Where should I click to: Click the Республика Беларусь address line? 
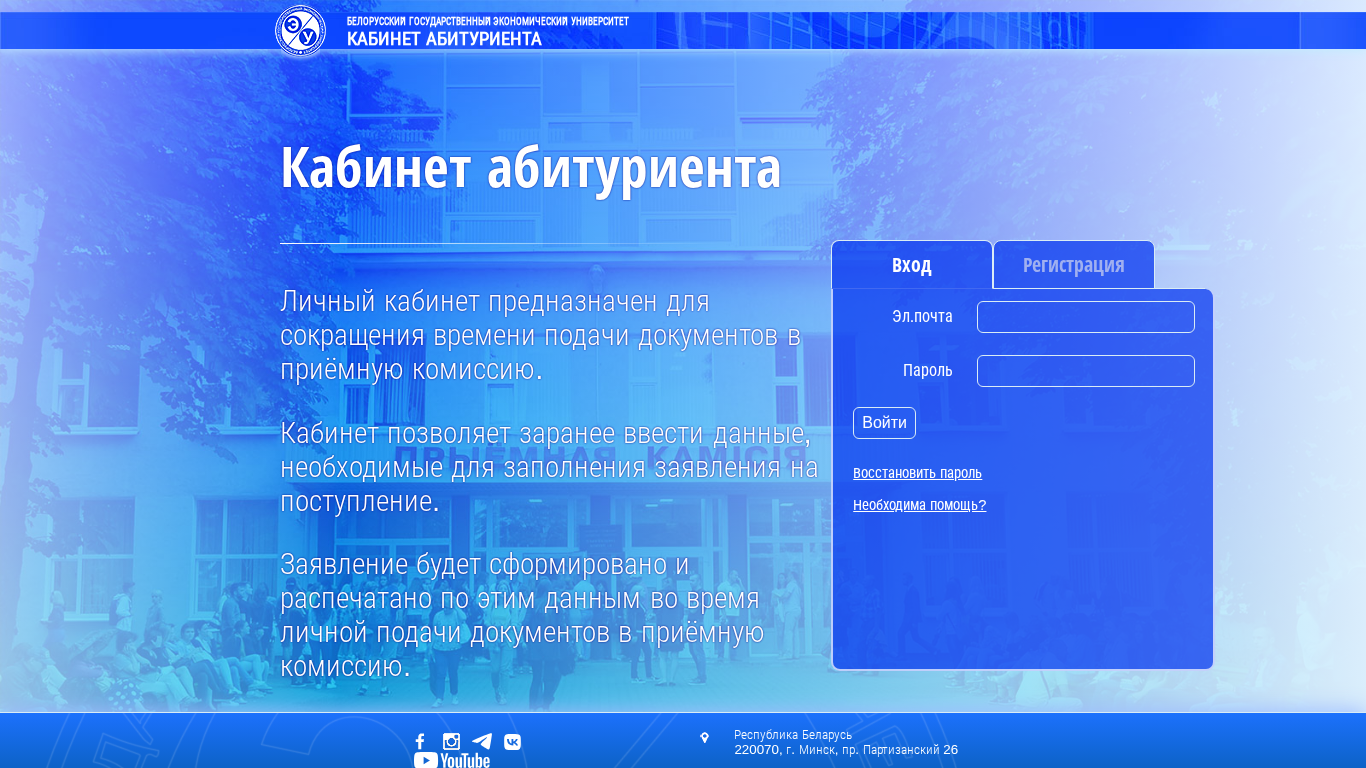click(x=793, y=735)
